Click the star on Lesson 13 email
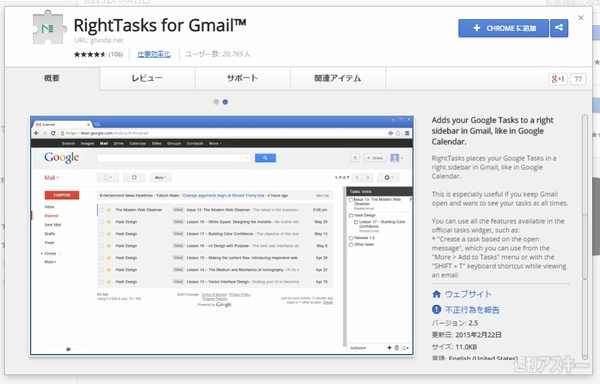 click(x=109, y=282)
